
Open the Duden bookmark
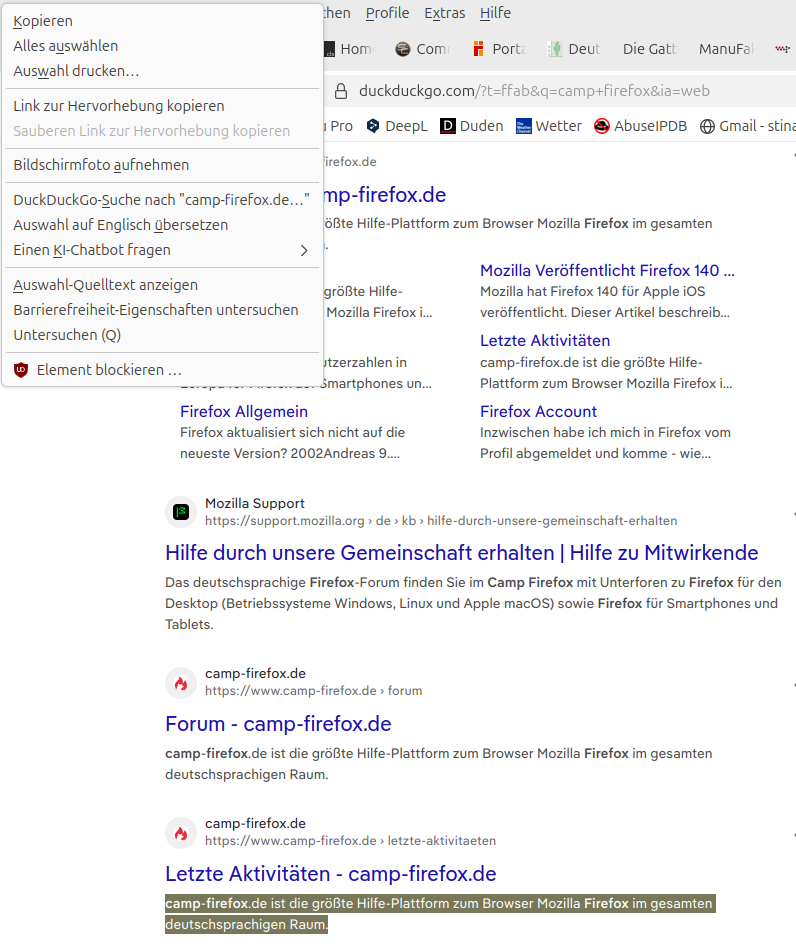pyautogui.click(x=471, y=126)
